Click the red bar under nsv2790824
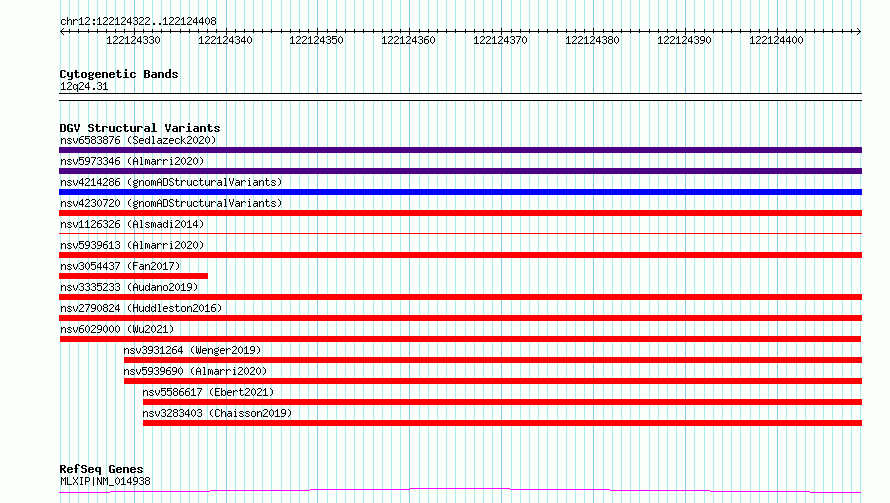Screen dimensions: 890x503 coord(460,318)
